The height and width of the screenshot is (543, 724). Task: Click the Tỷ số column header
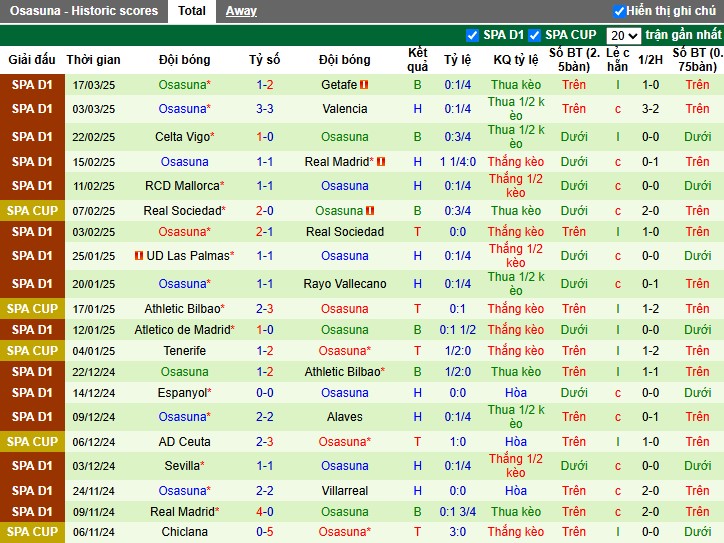[x=265, y=60]
